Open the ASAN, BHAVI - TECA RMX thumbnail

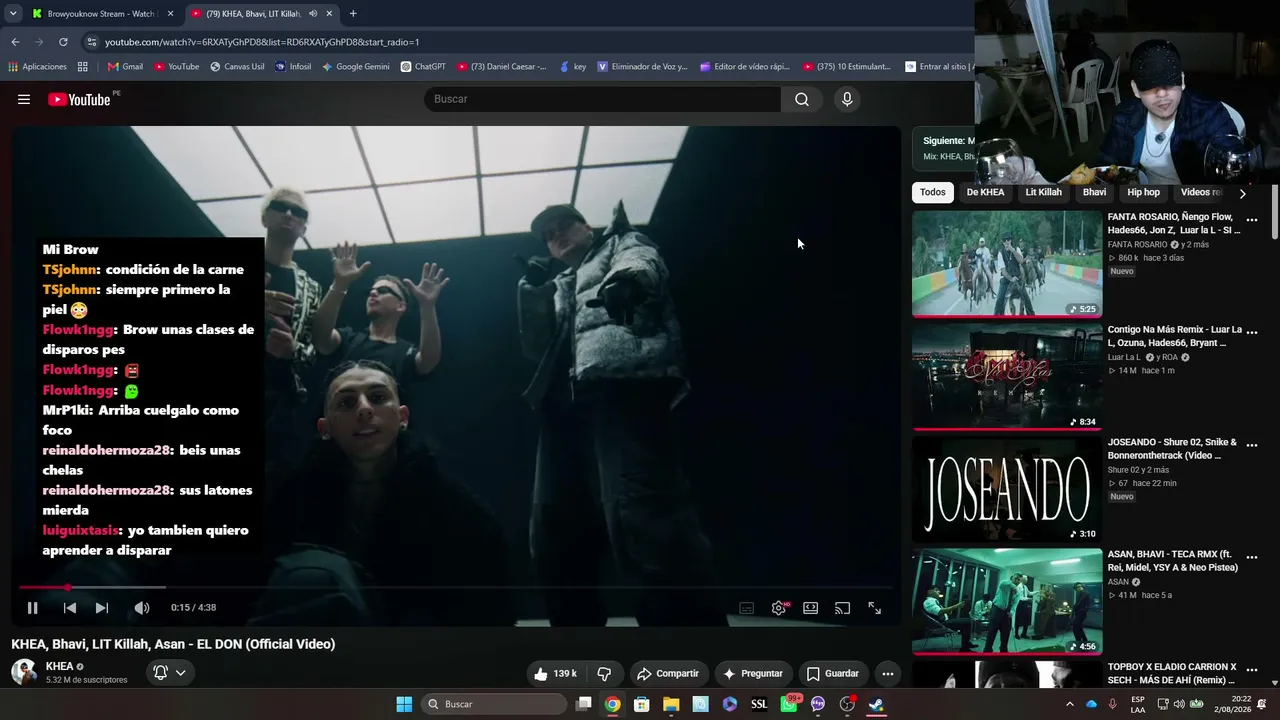pos(1007,602)
